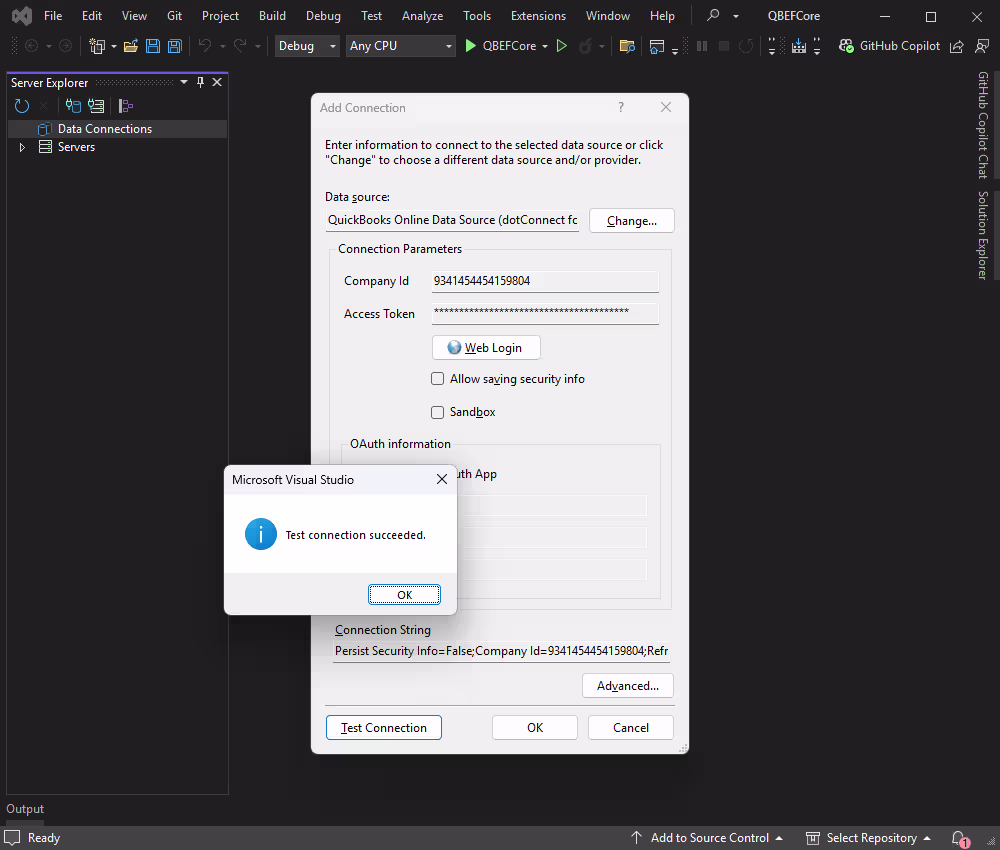
Task: Click Start Without Debugging outline play icon
Action: [561, 46]
